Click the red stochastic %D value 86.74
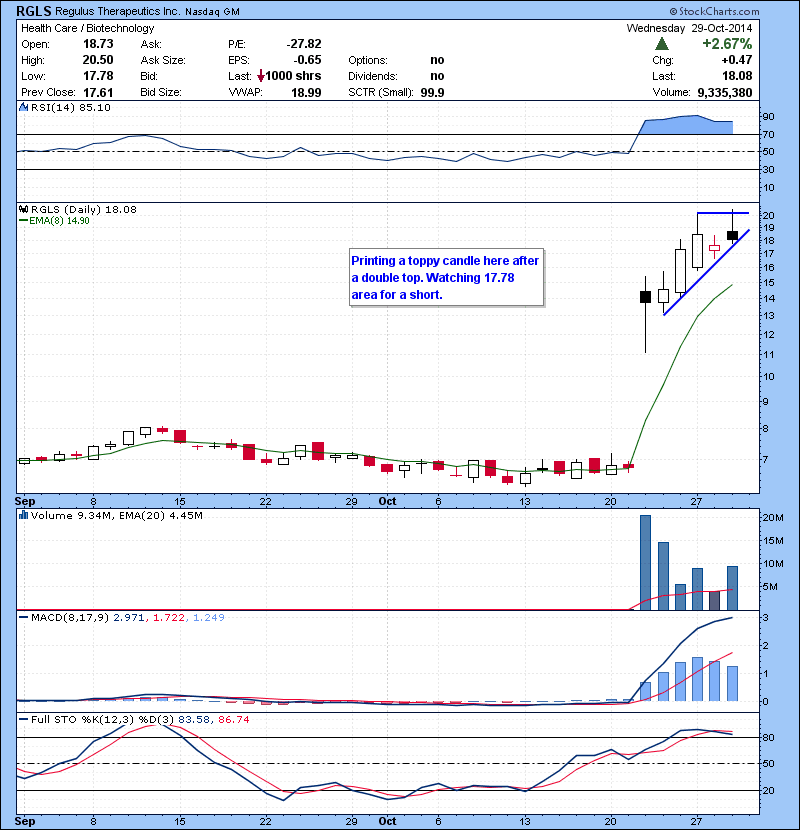Viewport: 800px width, 830px height. [233, 720]
